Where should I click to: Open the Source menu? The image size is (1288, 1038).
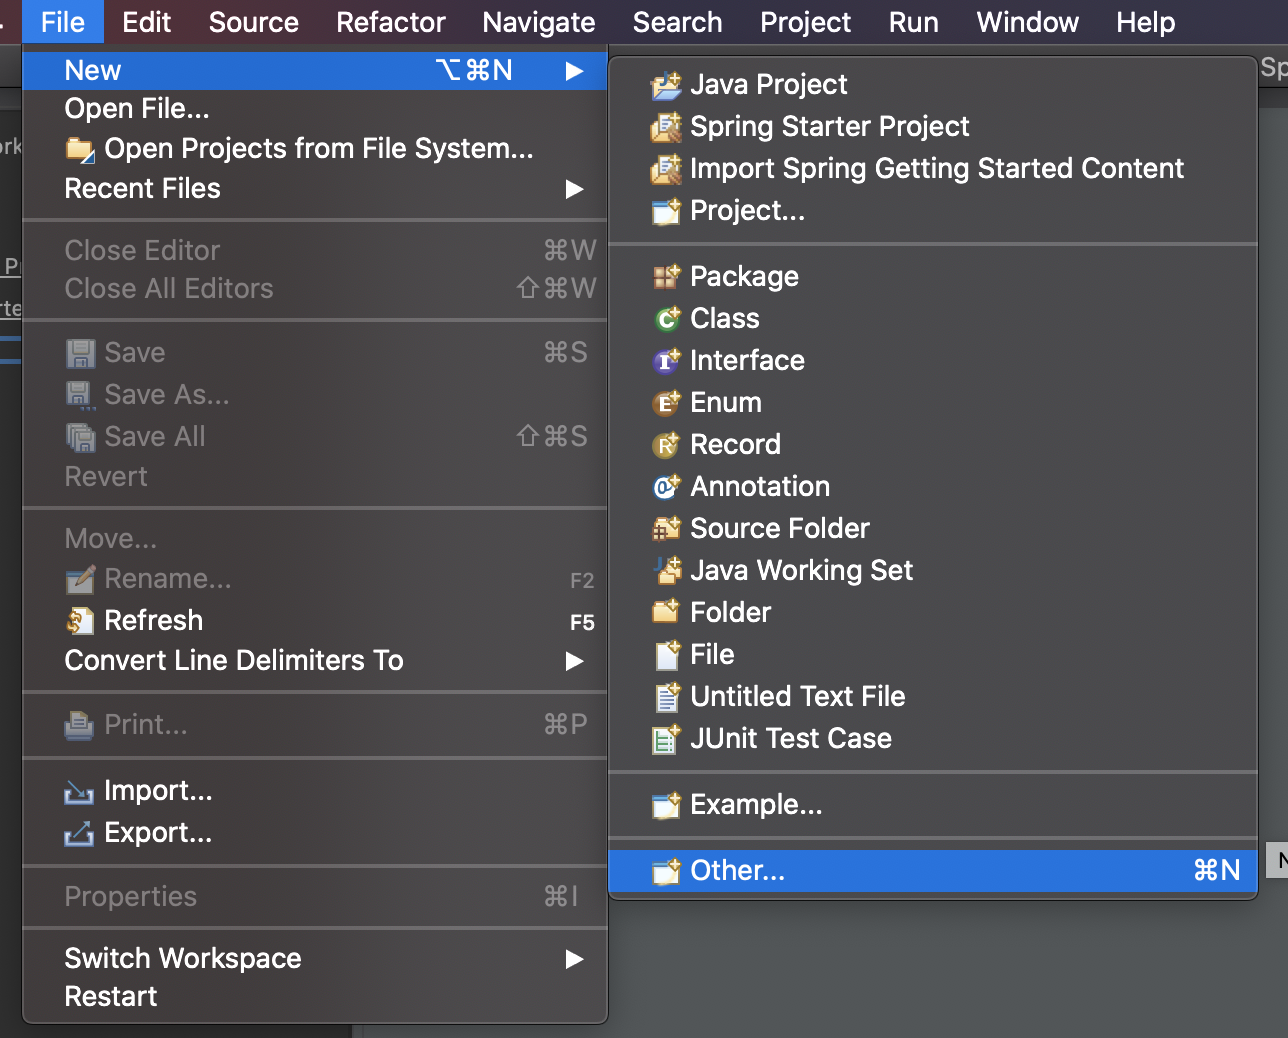254,22
